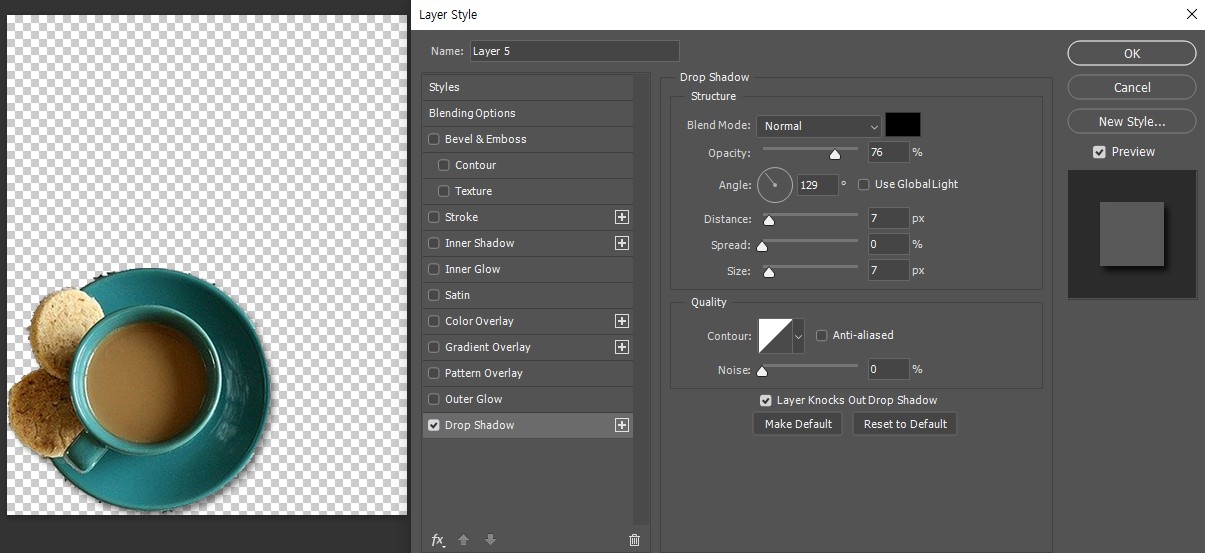The height and width of the screenshot is (553, 1205).
Task: Click the Spread slider handle
Action: coord(762,246)
